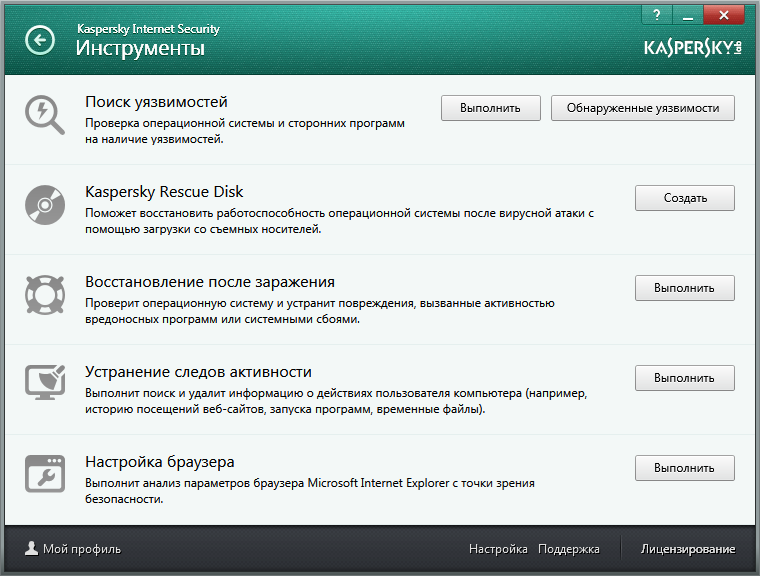Click the vulnerability scan magnifier icon

point(45,115)
